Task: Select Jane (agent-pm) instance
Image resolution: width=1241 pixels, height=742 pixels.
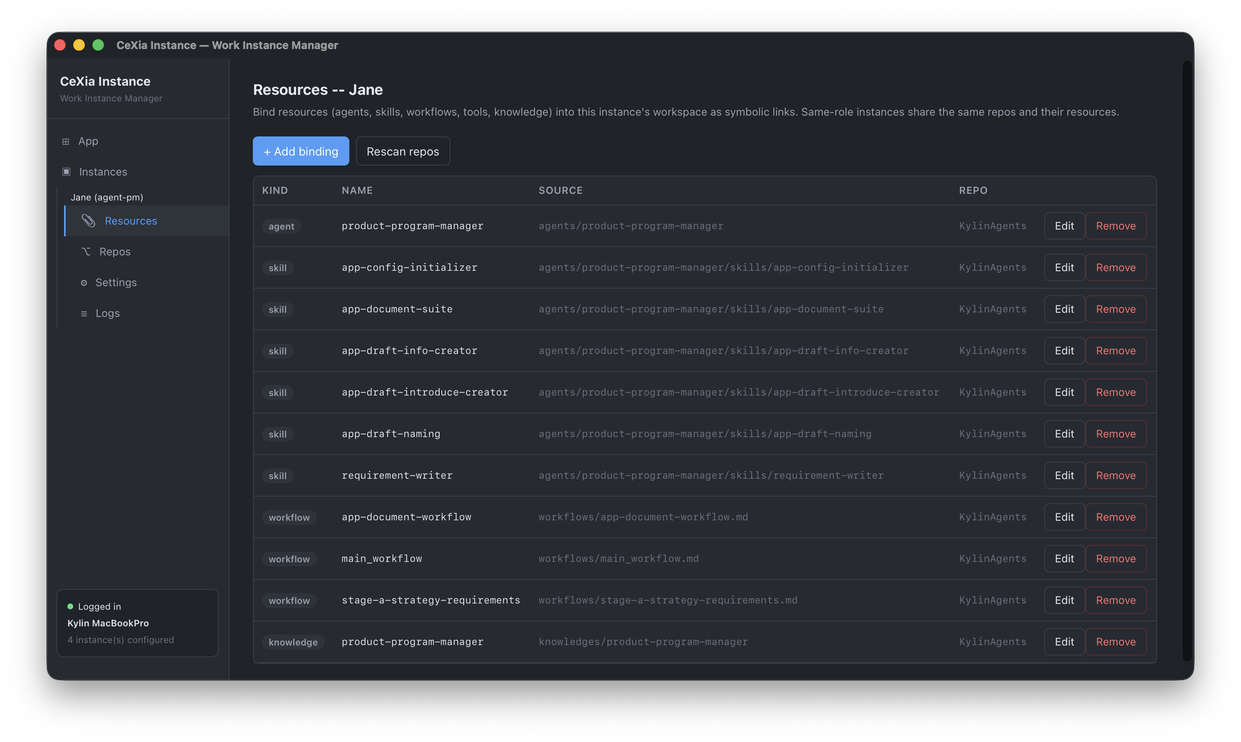Action: (107, 197)
